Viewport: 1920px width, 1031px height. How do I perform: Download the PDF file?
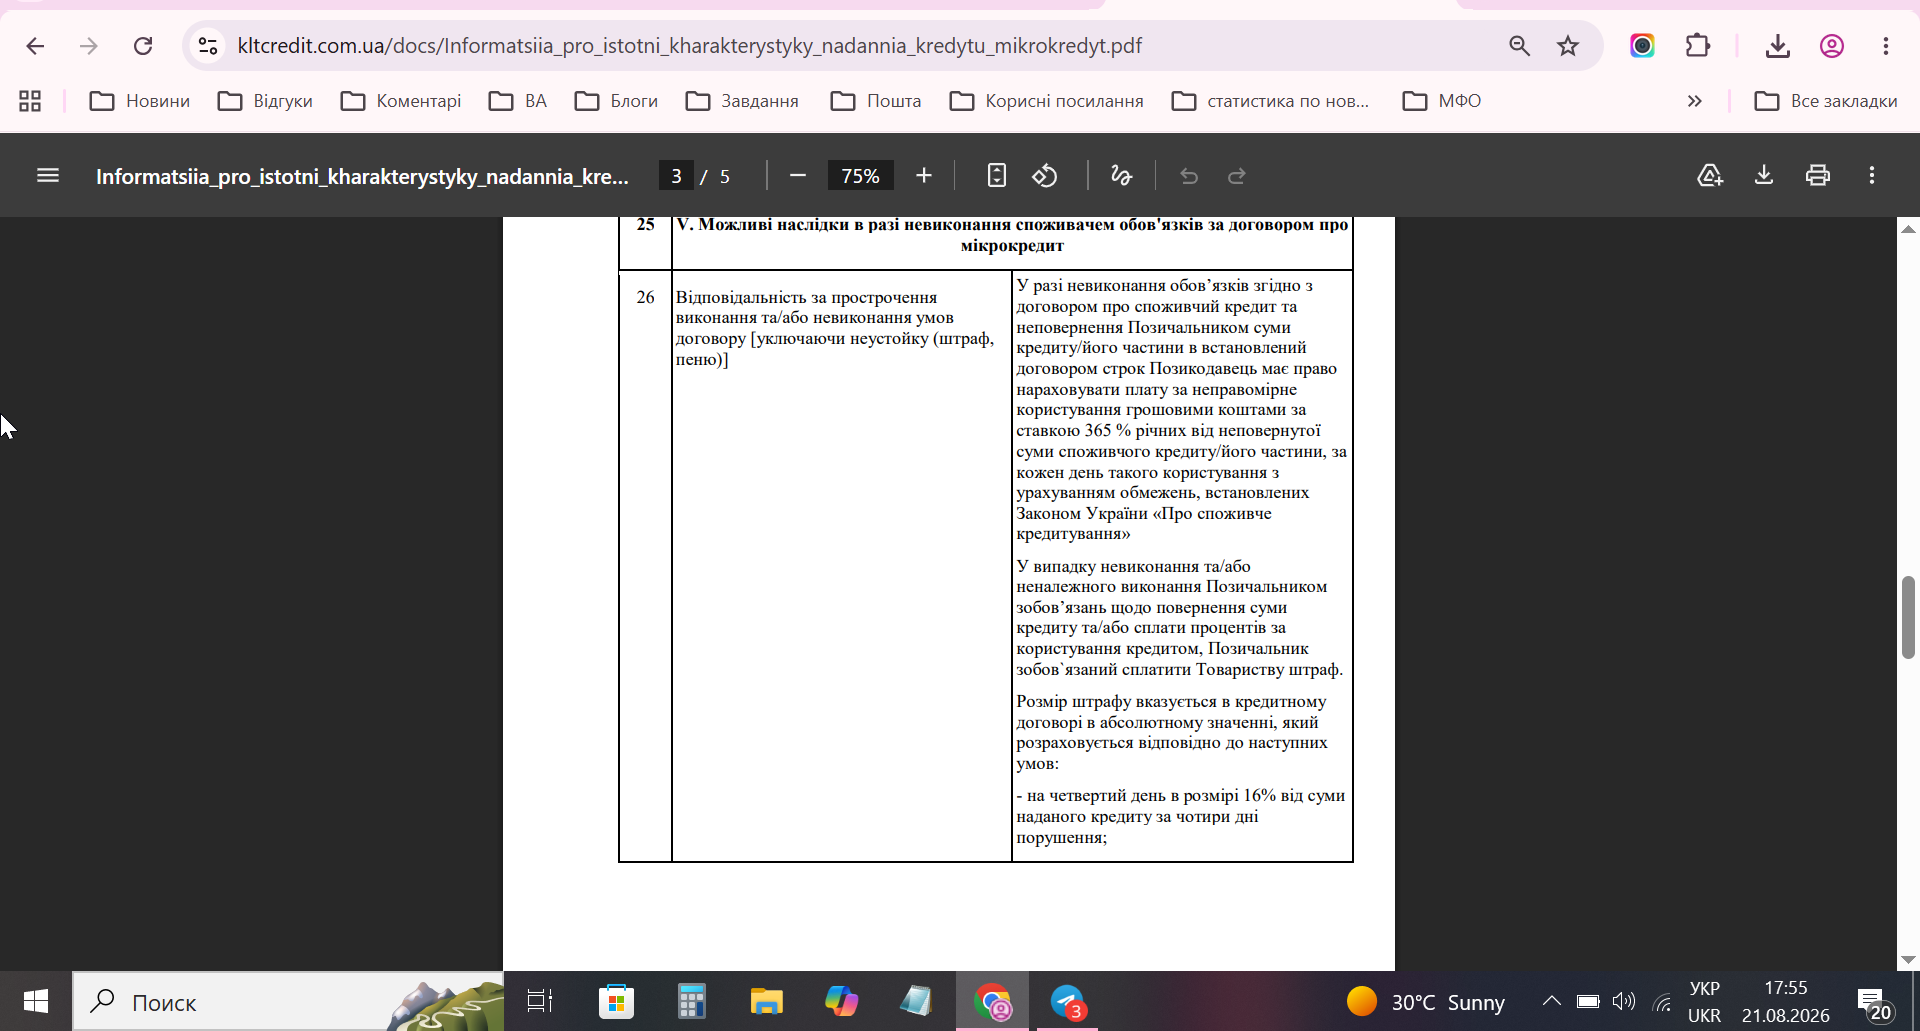pos(1764,176)
